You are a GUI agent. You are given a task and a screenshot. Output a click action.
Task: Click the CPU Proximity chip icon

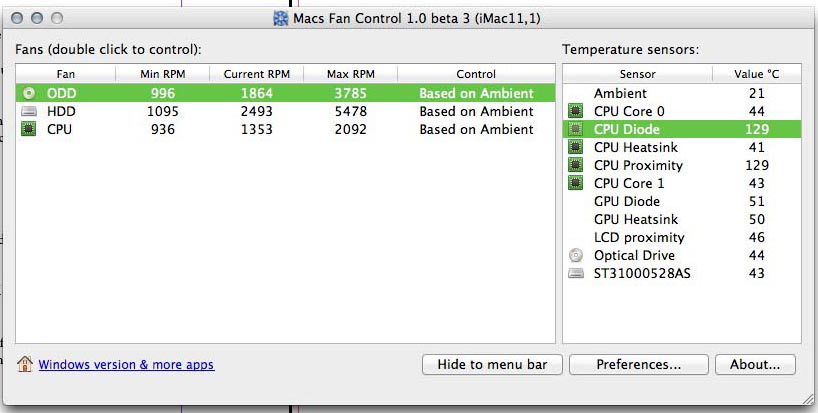coord(575,165)
